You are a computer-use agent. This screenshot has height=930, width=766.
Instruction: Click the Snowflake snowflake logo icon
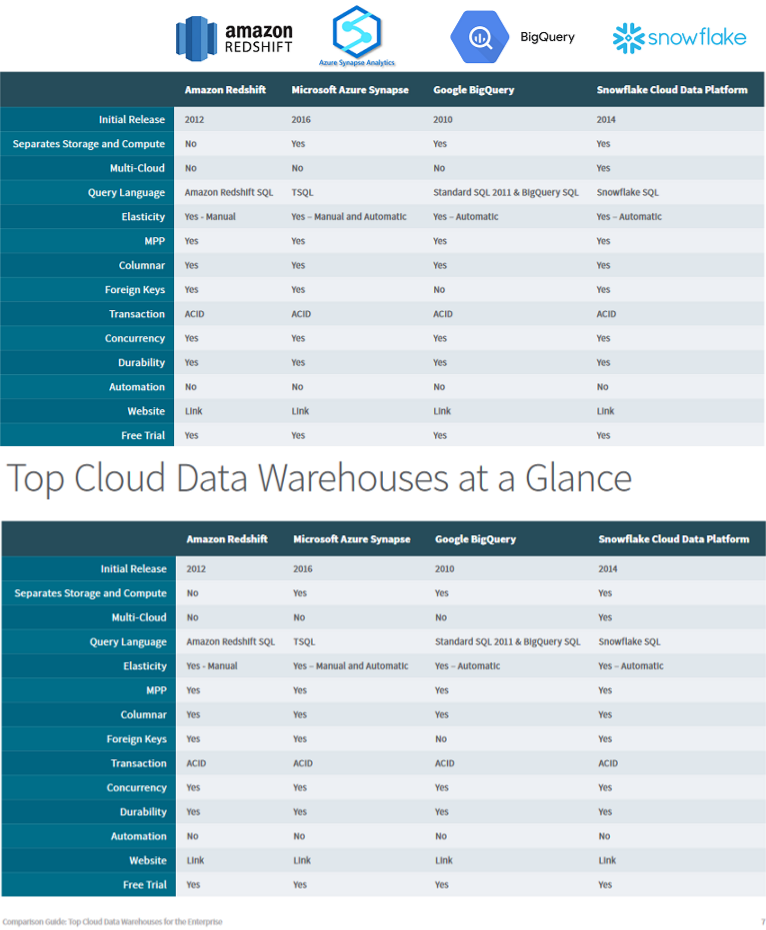[x=627, y=38]
